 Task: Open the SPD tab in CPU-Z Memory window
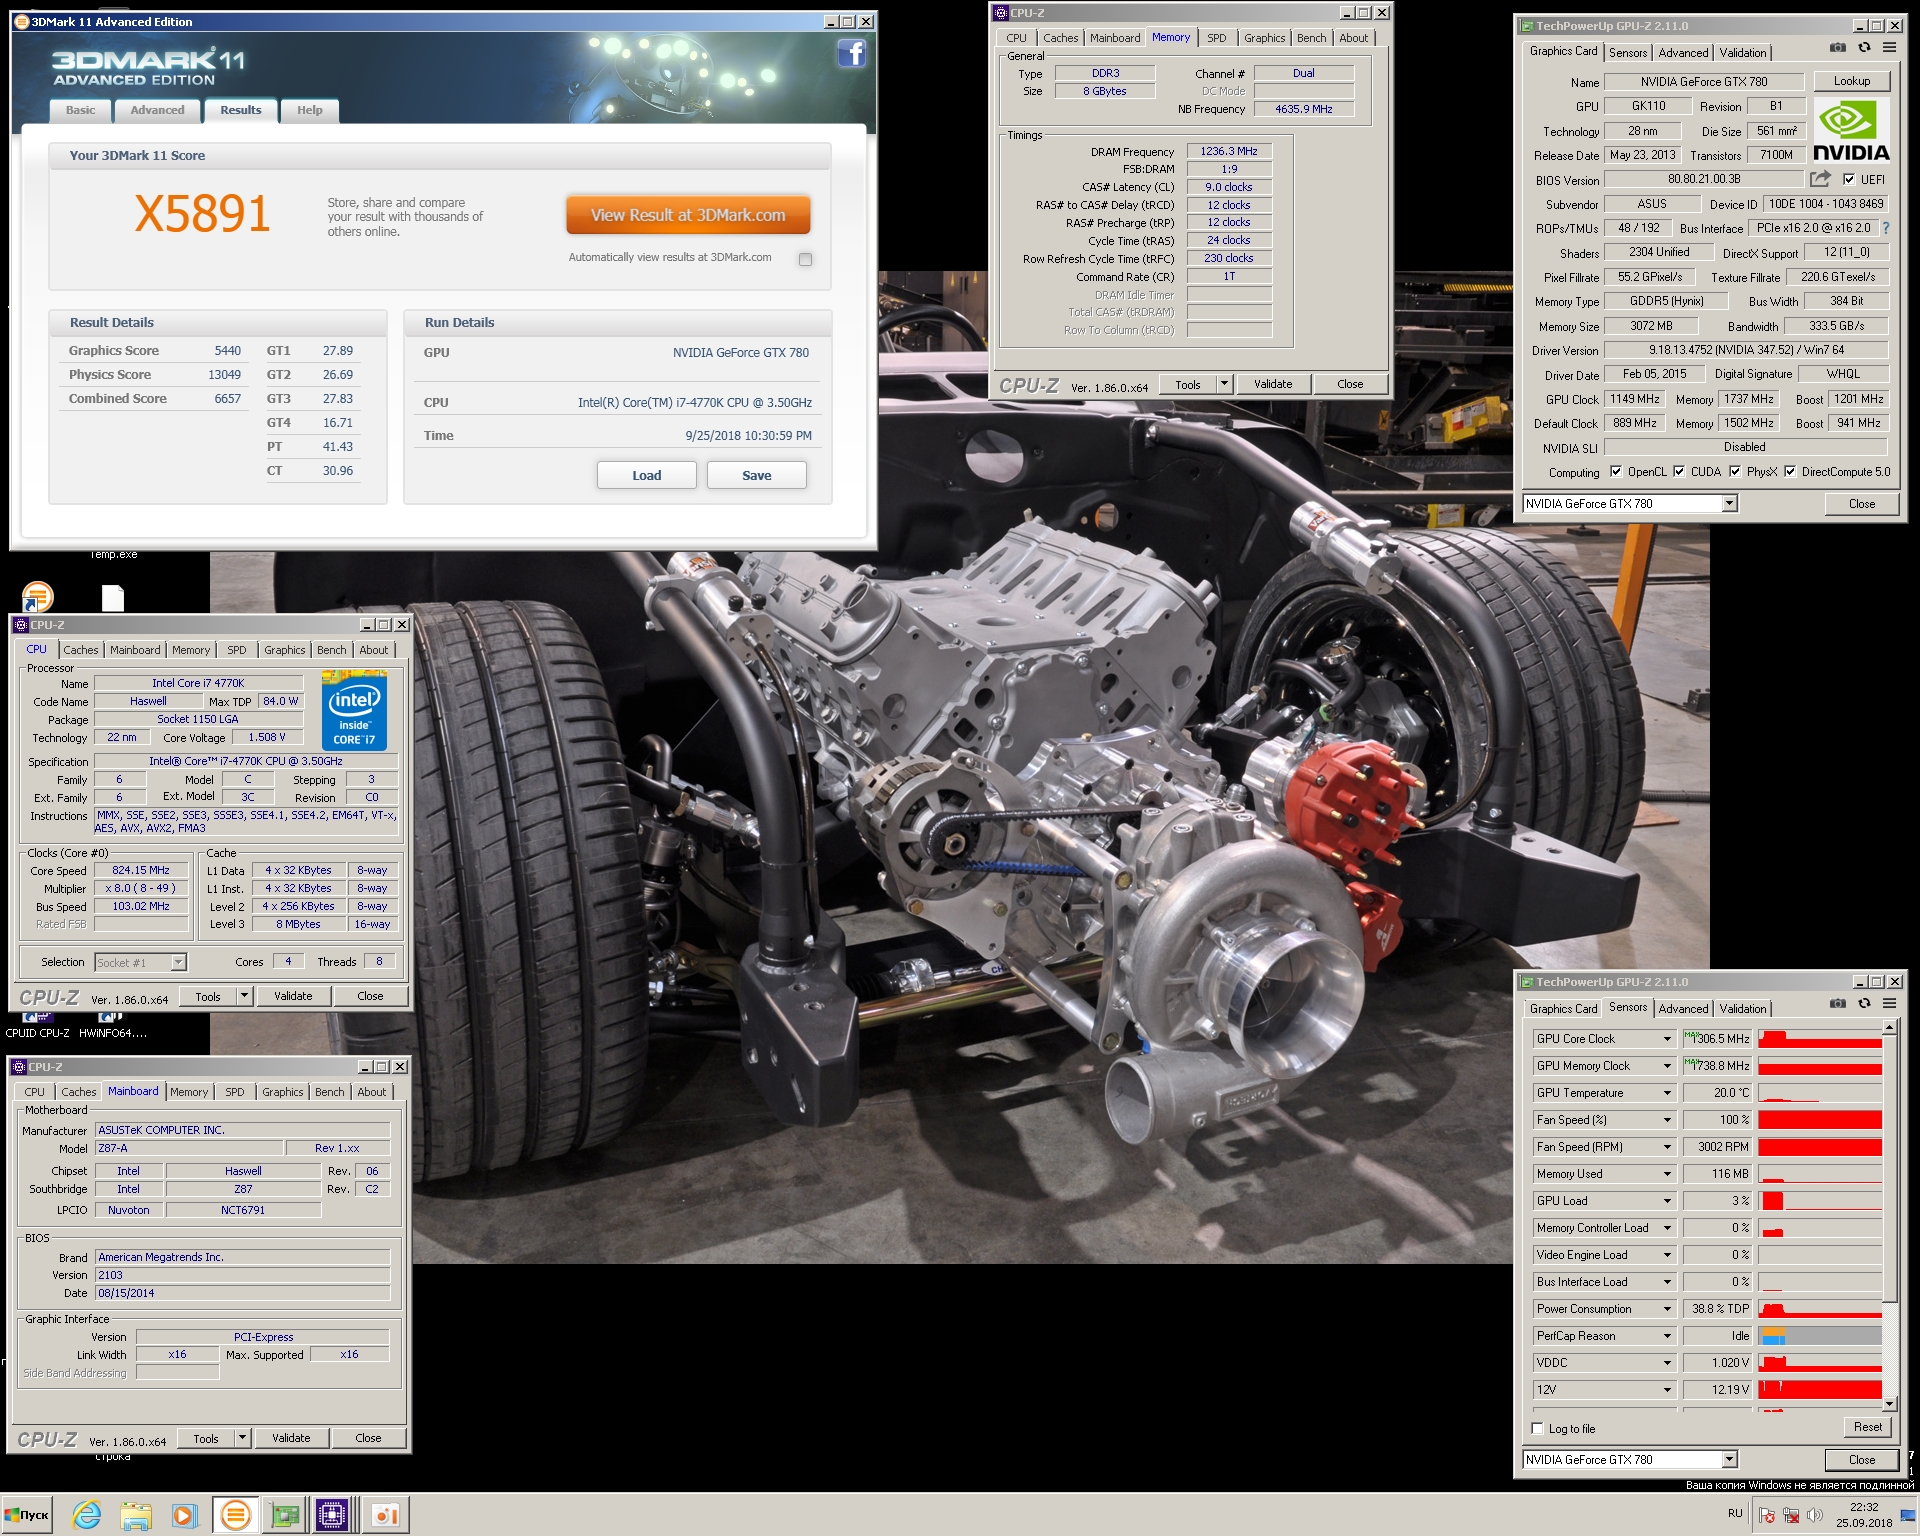coord(1216,38)
